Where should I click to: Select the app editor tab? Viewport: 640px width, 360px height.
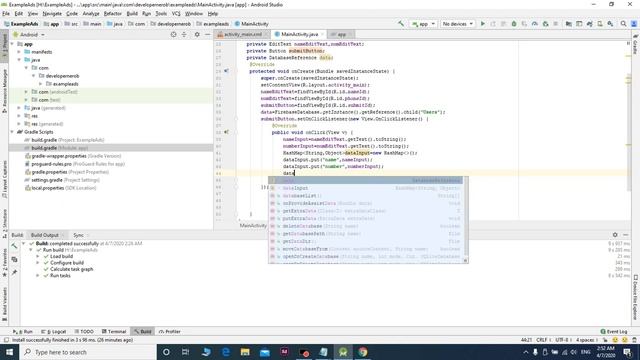tap(341, 34)
